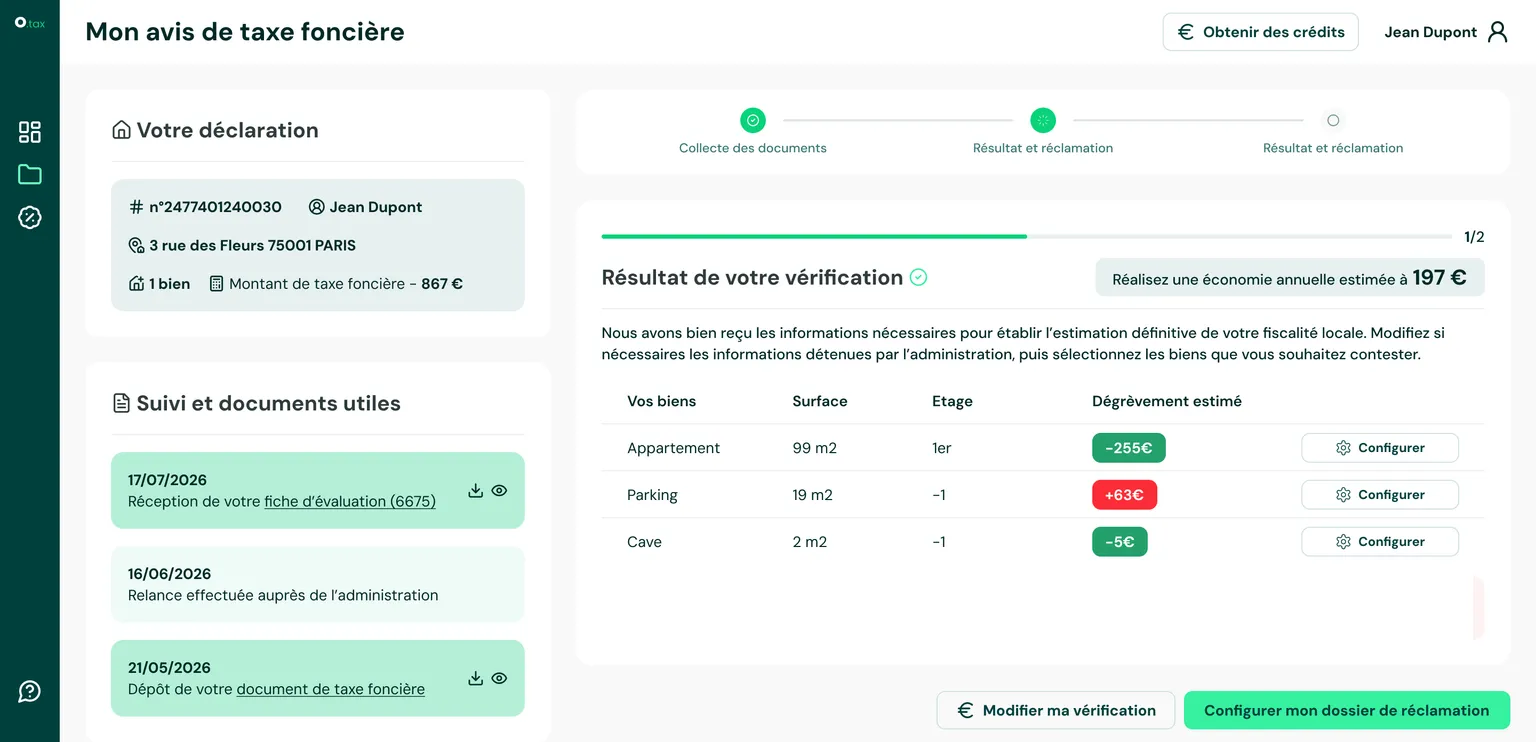Click the Surface column header
Screen dimensions: 1536x742
pos(820,401)
